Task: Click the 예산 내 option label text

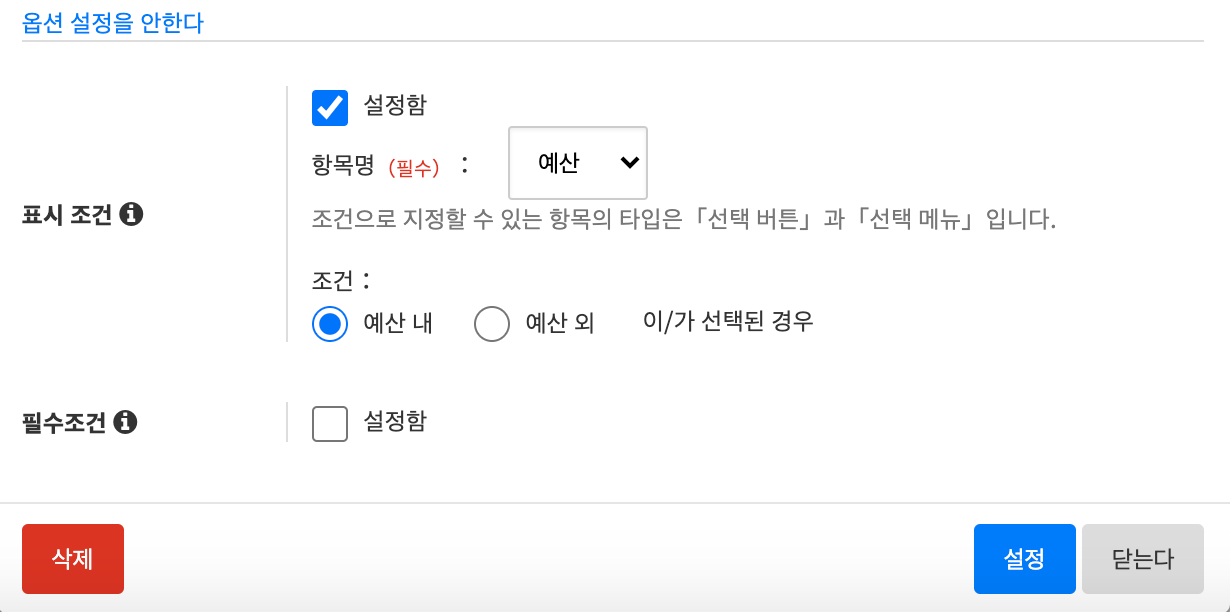Action: click(x=398, y=324)
